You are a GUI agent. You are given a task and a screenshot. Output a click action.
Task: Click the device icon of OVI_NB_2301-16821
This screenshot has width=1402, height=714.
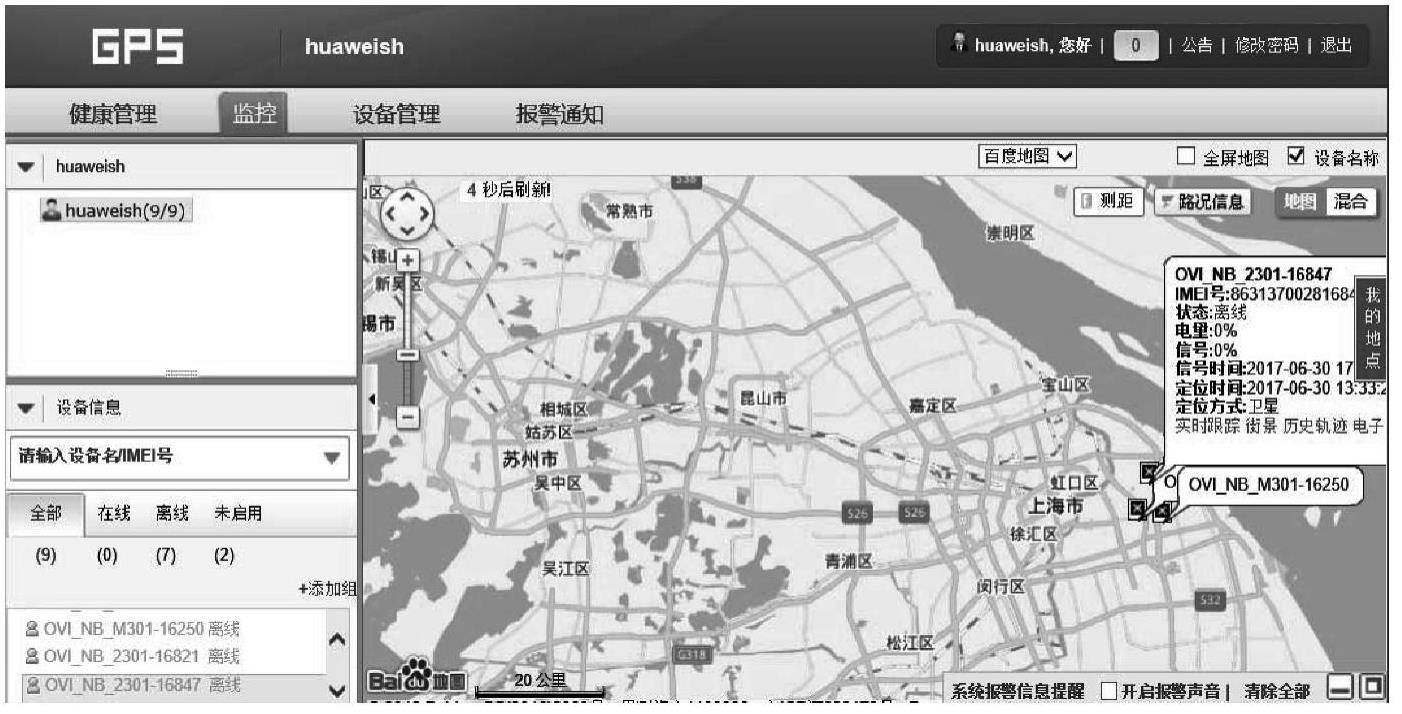[x=32, y=656]
